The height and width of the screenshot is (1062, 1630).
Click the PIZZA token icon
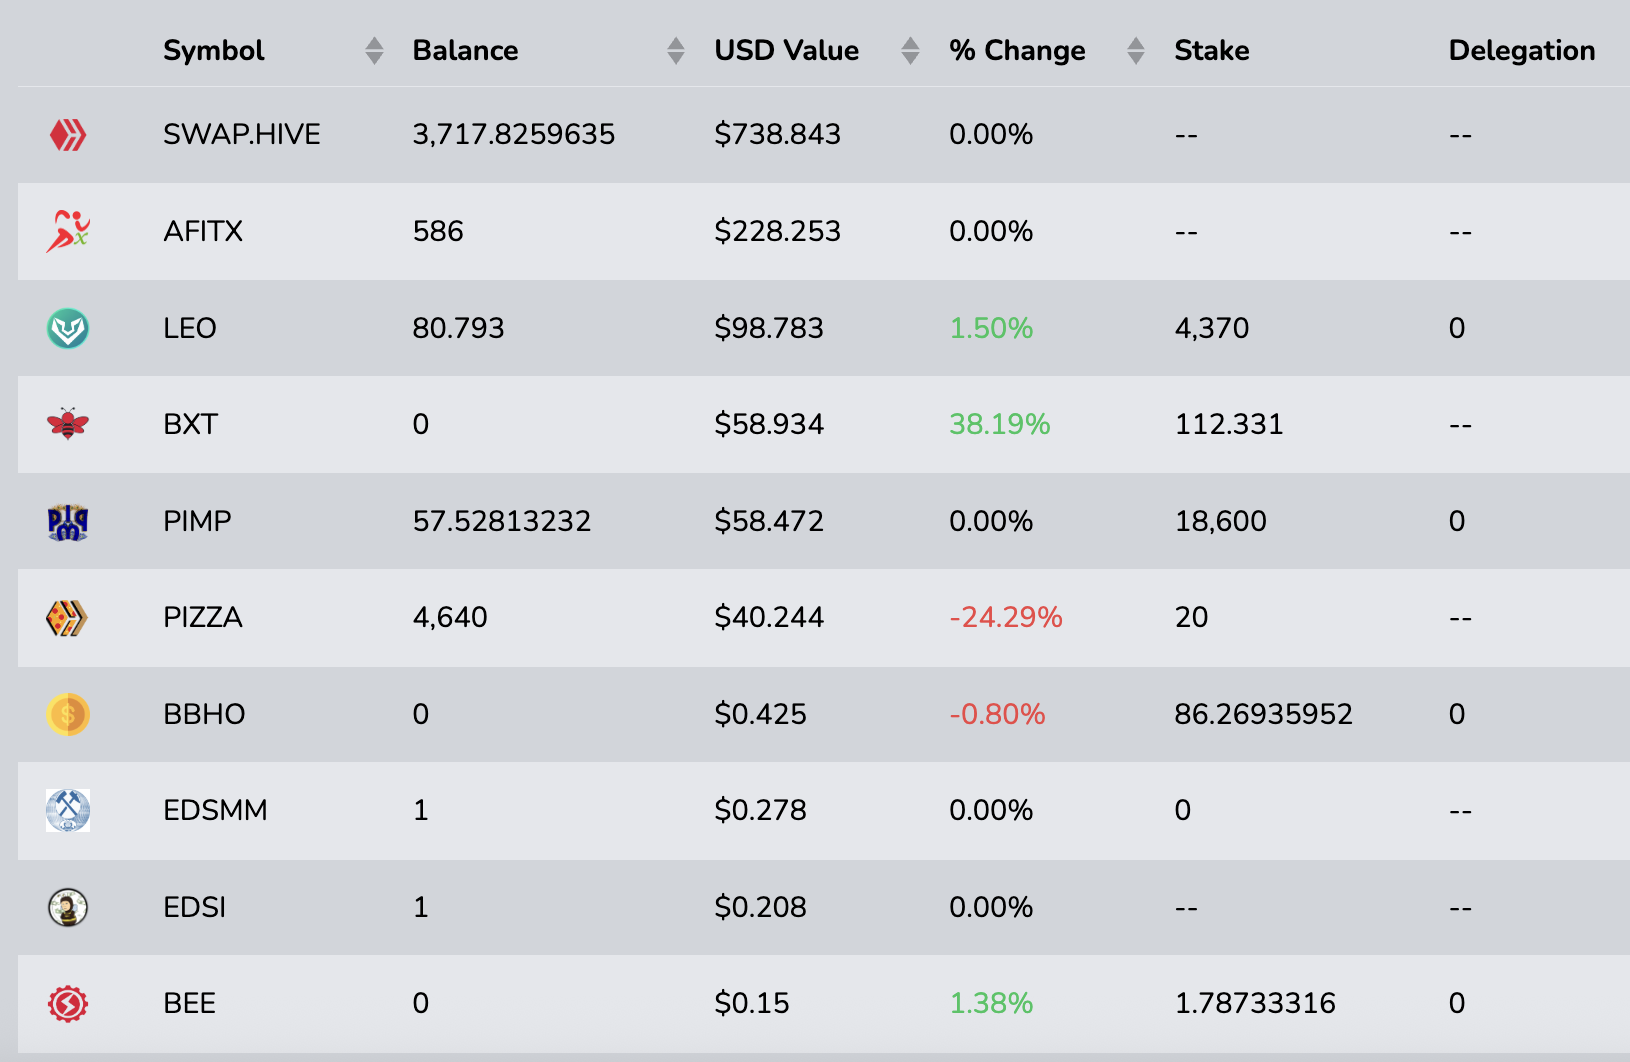(x=68, y=618)
